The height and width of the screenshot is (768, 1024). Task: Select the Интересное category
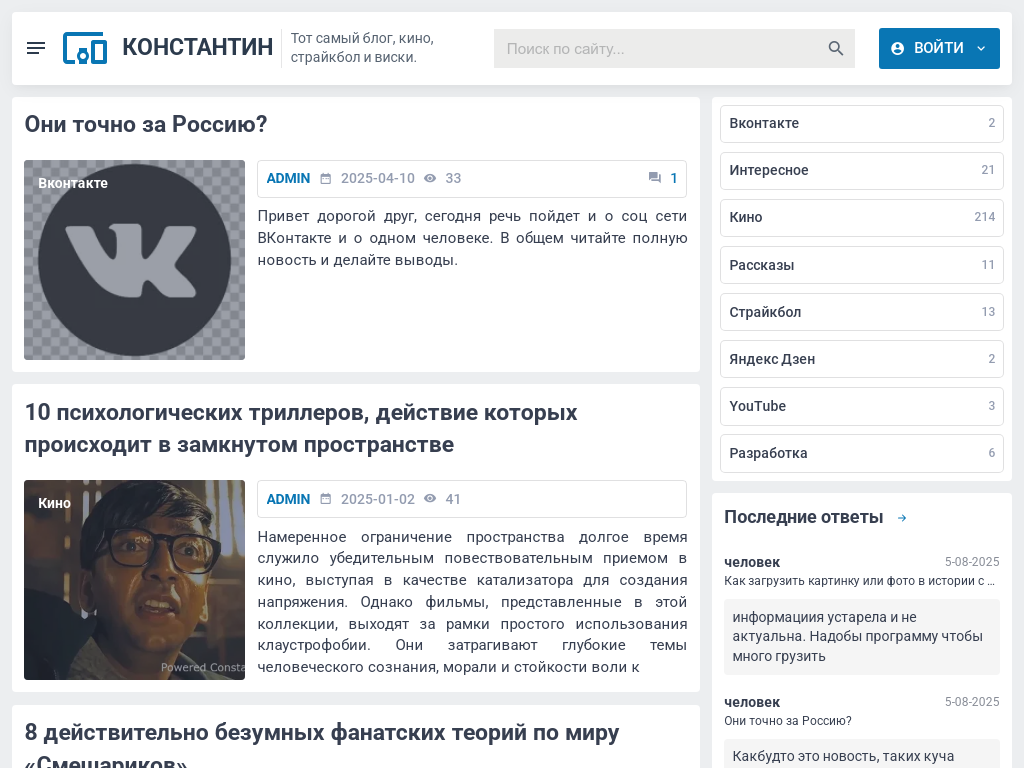click(861, 170)
